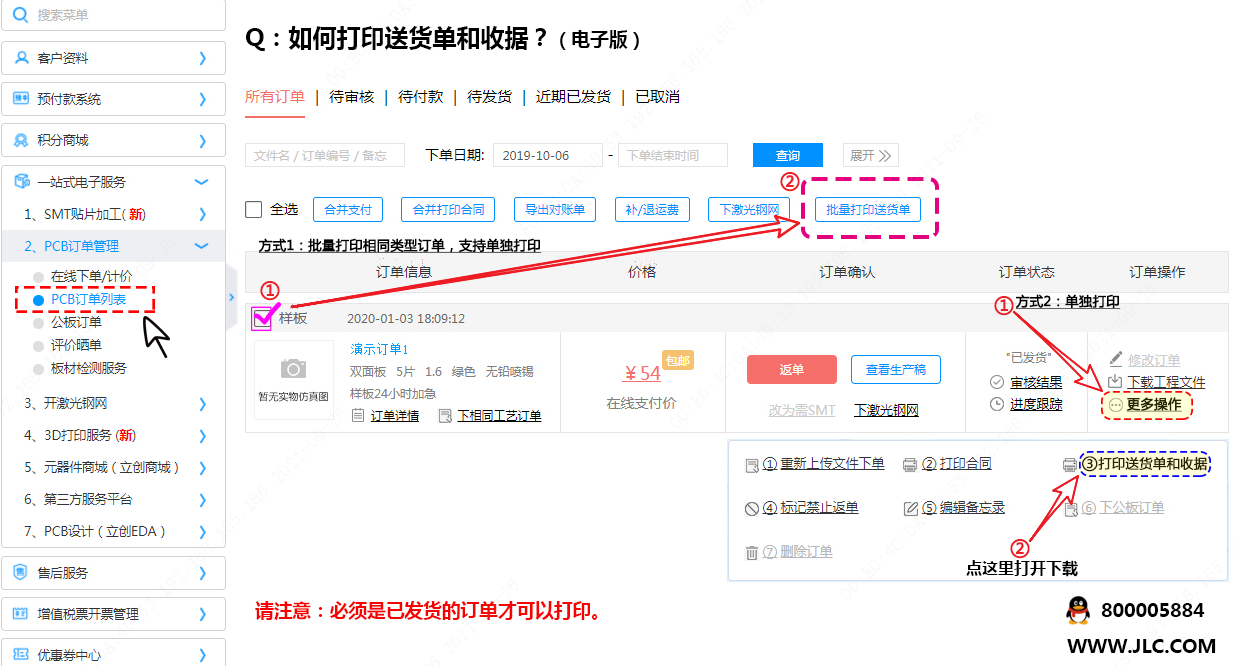Click the search menu magnifier icon

click(x=20, y=15)
